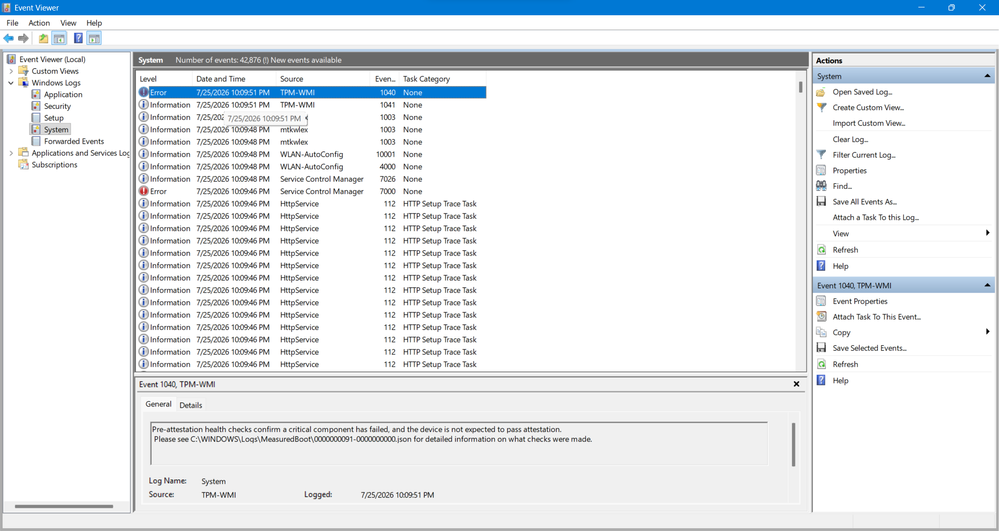Select the WLAN-AutoConfig event 10001 row

point(312,154)
